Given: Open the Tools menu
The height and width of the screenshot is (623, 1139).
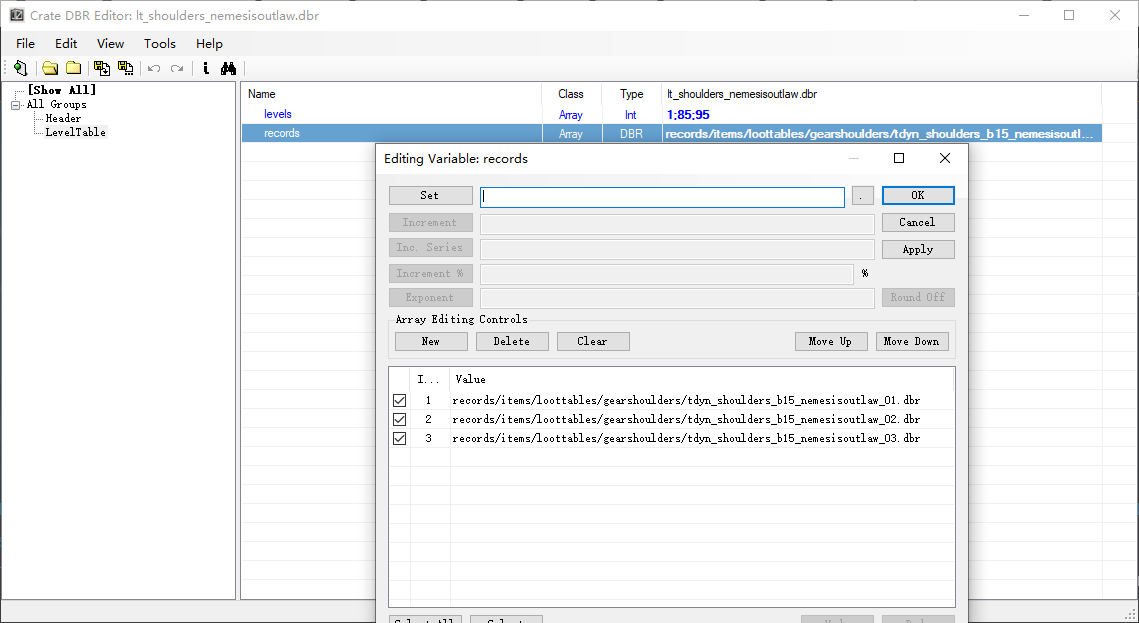Looking at the screenshot, I should [x=160, y=44].
